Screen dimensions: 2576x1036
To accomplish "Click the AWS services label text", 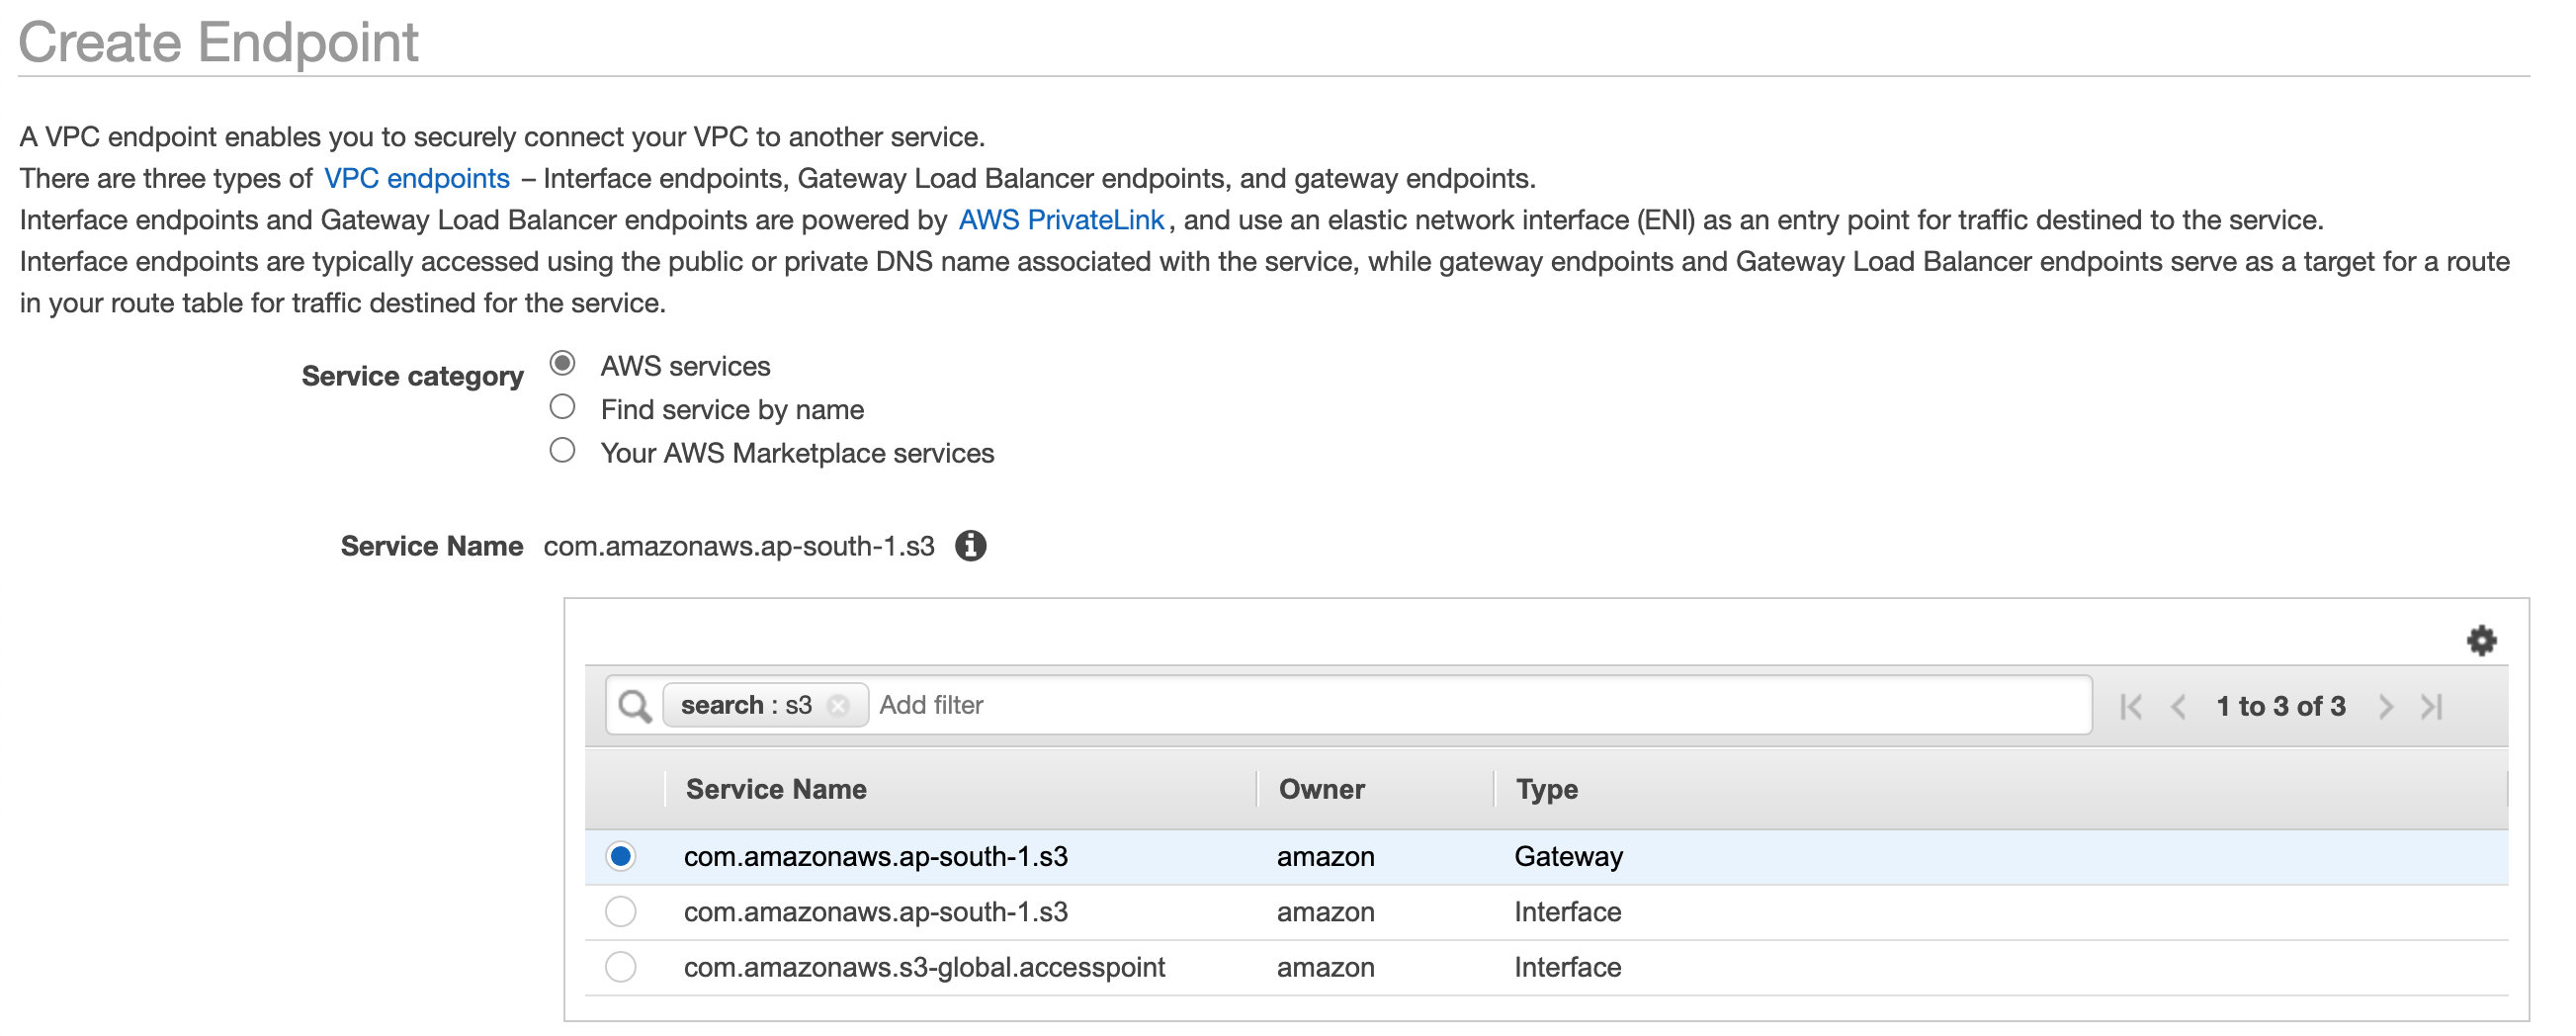I will point(685,366).
